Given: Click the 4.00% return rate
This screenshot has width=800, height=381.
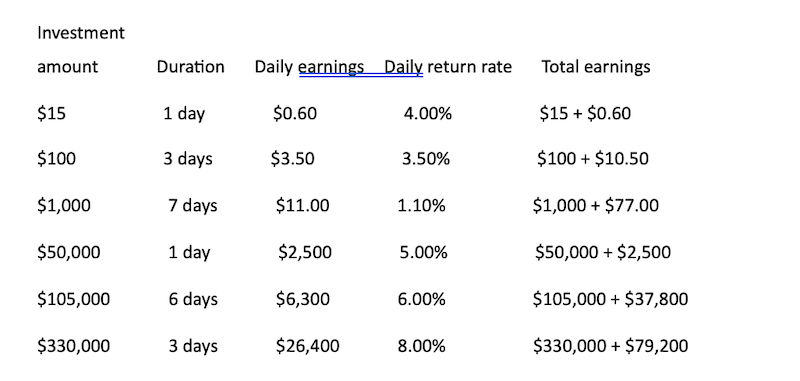Looking at the screenshot, I should tap(428, 113).
